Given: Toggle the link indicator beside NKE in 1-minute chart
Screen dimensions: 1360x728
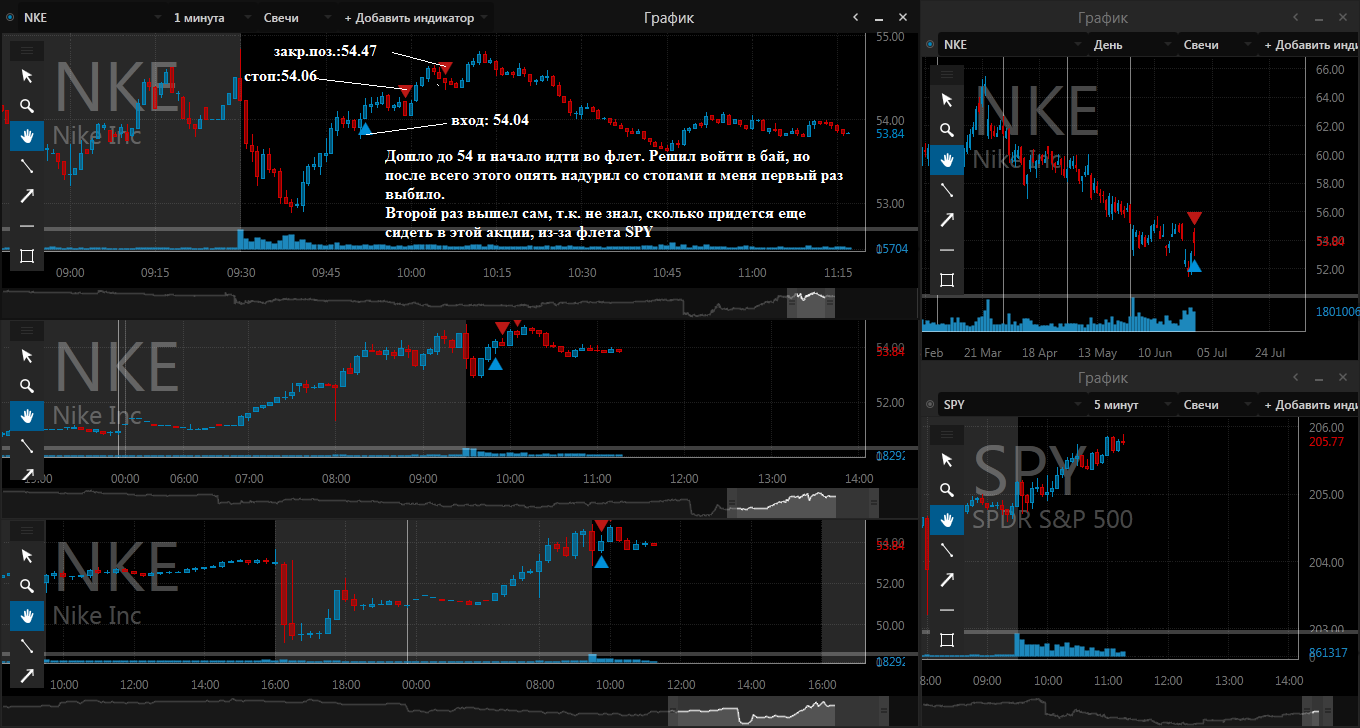Looking at the screenshot, I should coord(10,17).
